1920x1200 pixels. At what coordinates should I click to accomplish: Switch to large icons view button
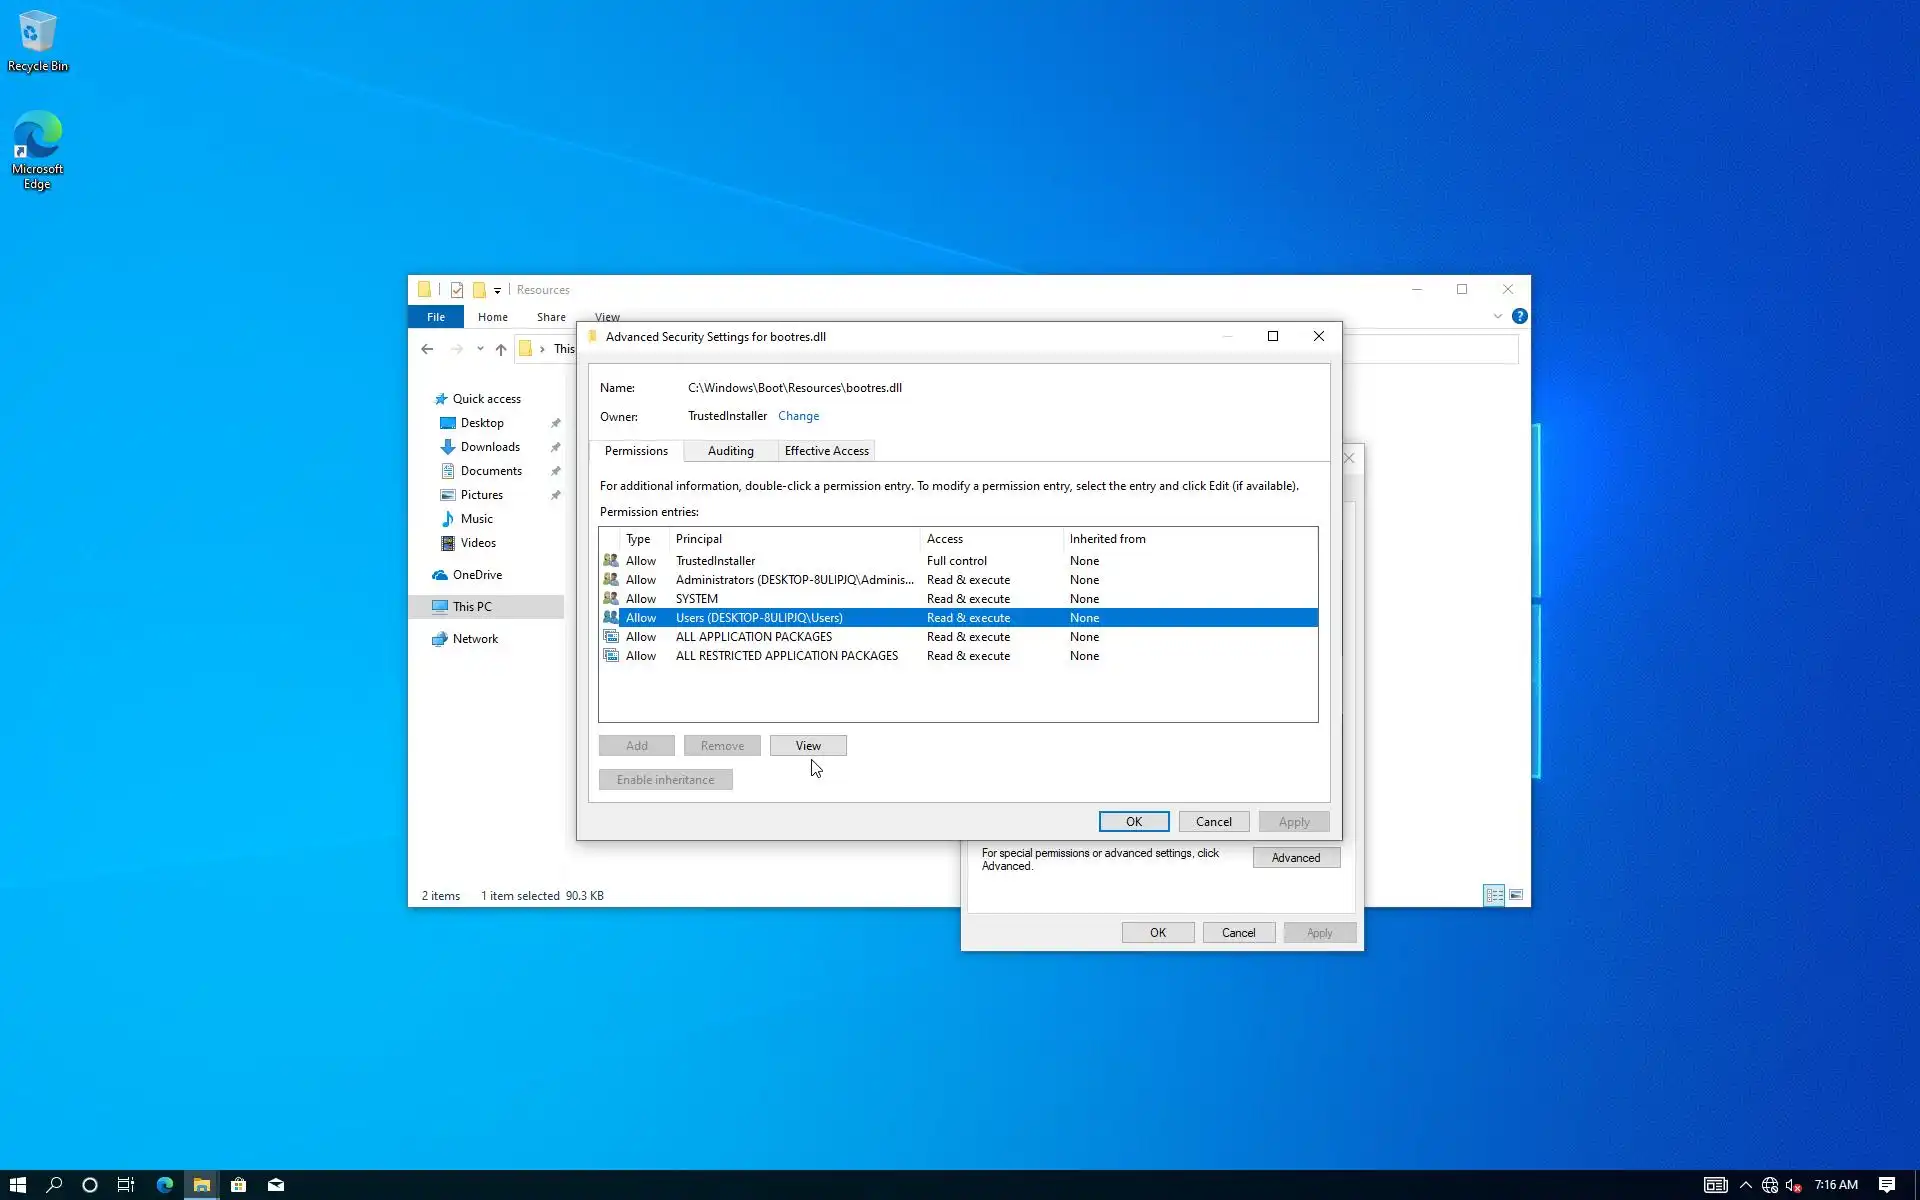point(1516,895)
